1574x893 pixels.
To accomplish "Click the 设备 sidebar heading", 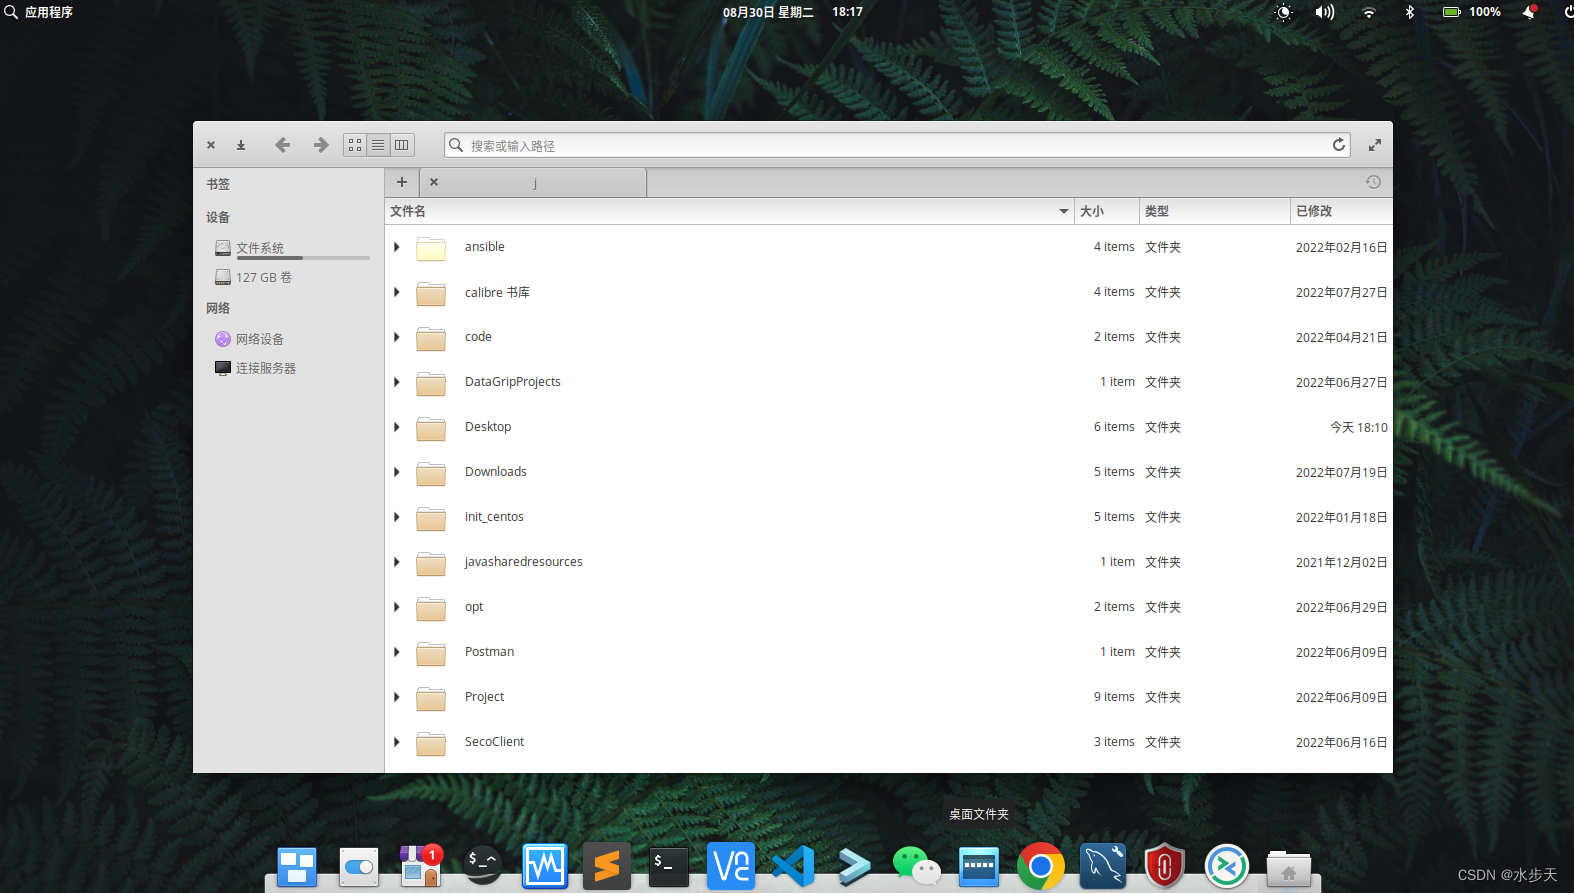I will coord(218,217).
